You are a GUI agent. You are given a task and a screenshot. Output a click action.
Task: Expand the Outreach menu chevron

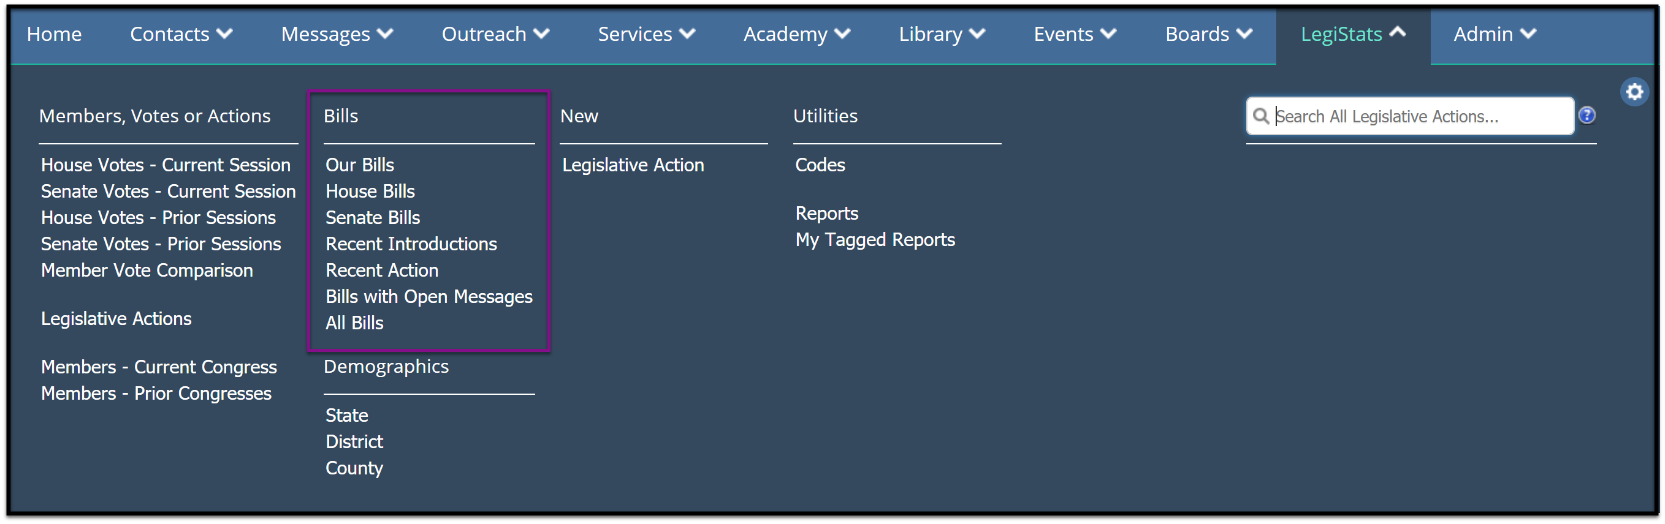tap(541, 34)
